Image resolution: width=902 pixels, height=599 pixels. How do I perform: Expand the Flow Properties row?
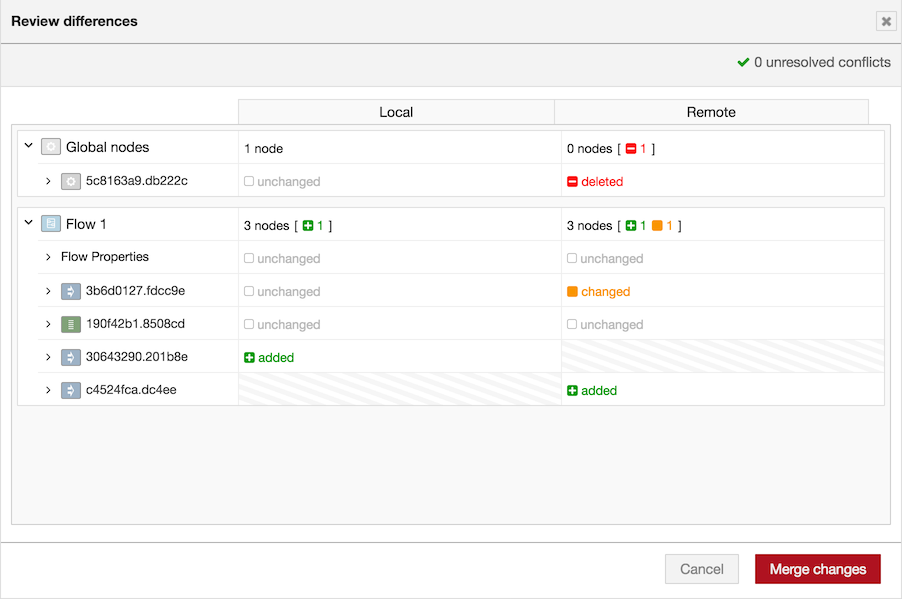point(48,257)
